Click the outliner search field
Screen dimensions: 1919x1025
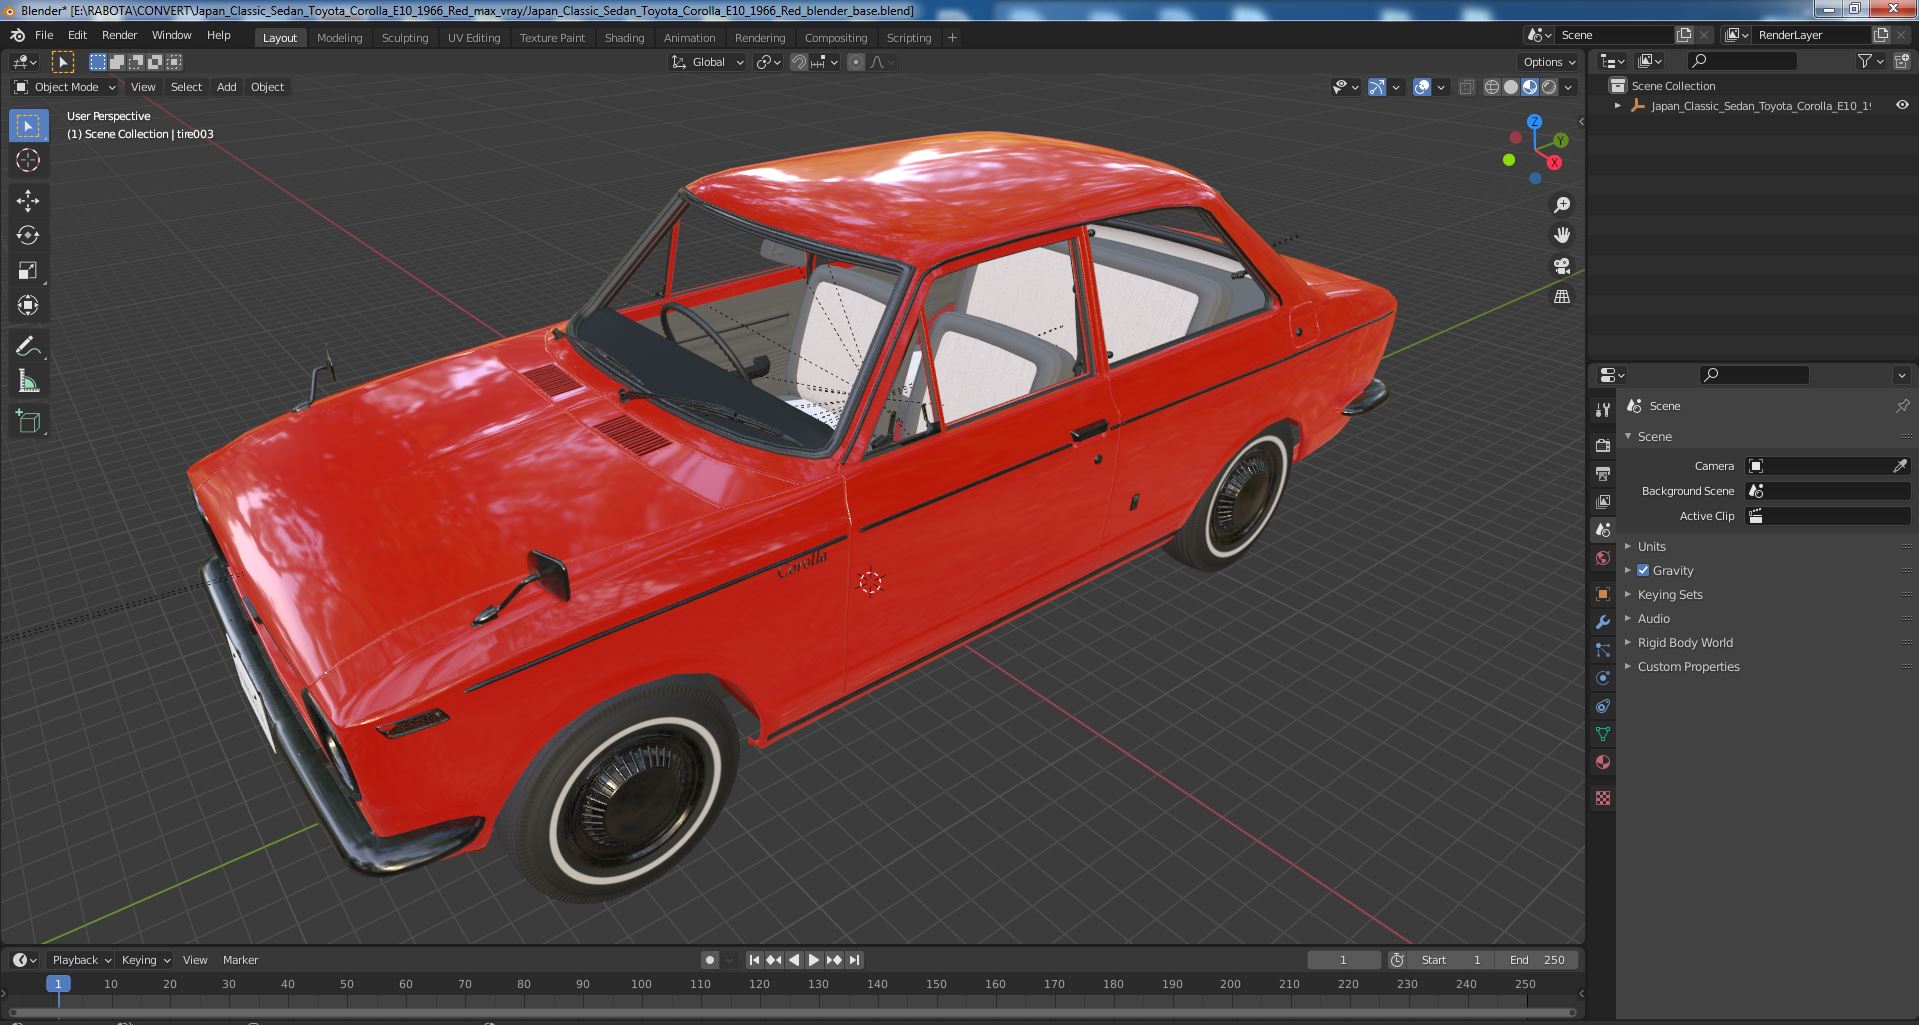click(1741, 61)
